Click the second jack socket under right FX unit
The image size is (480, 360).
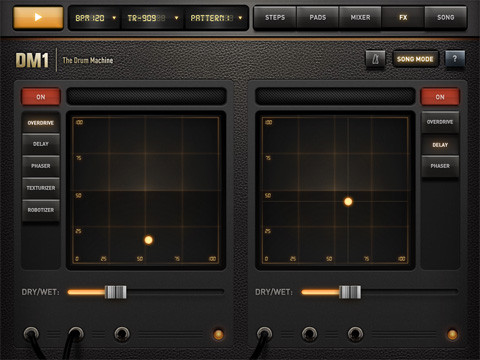(309, 334)
